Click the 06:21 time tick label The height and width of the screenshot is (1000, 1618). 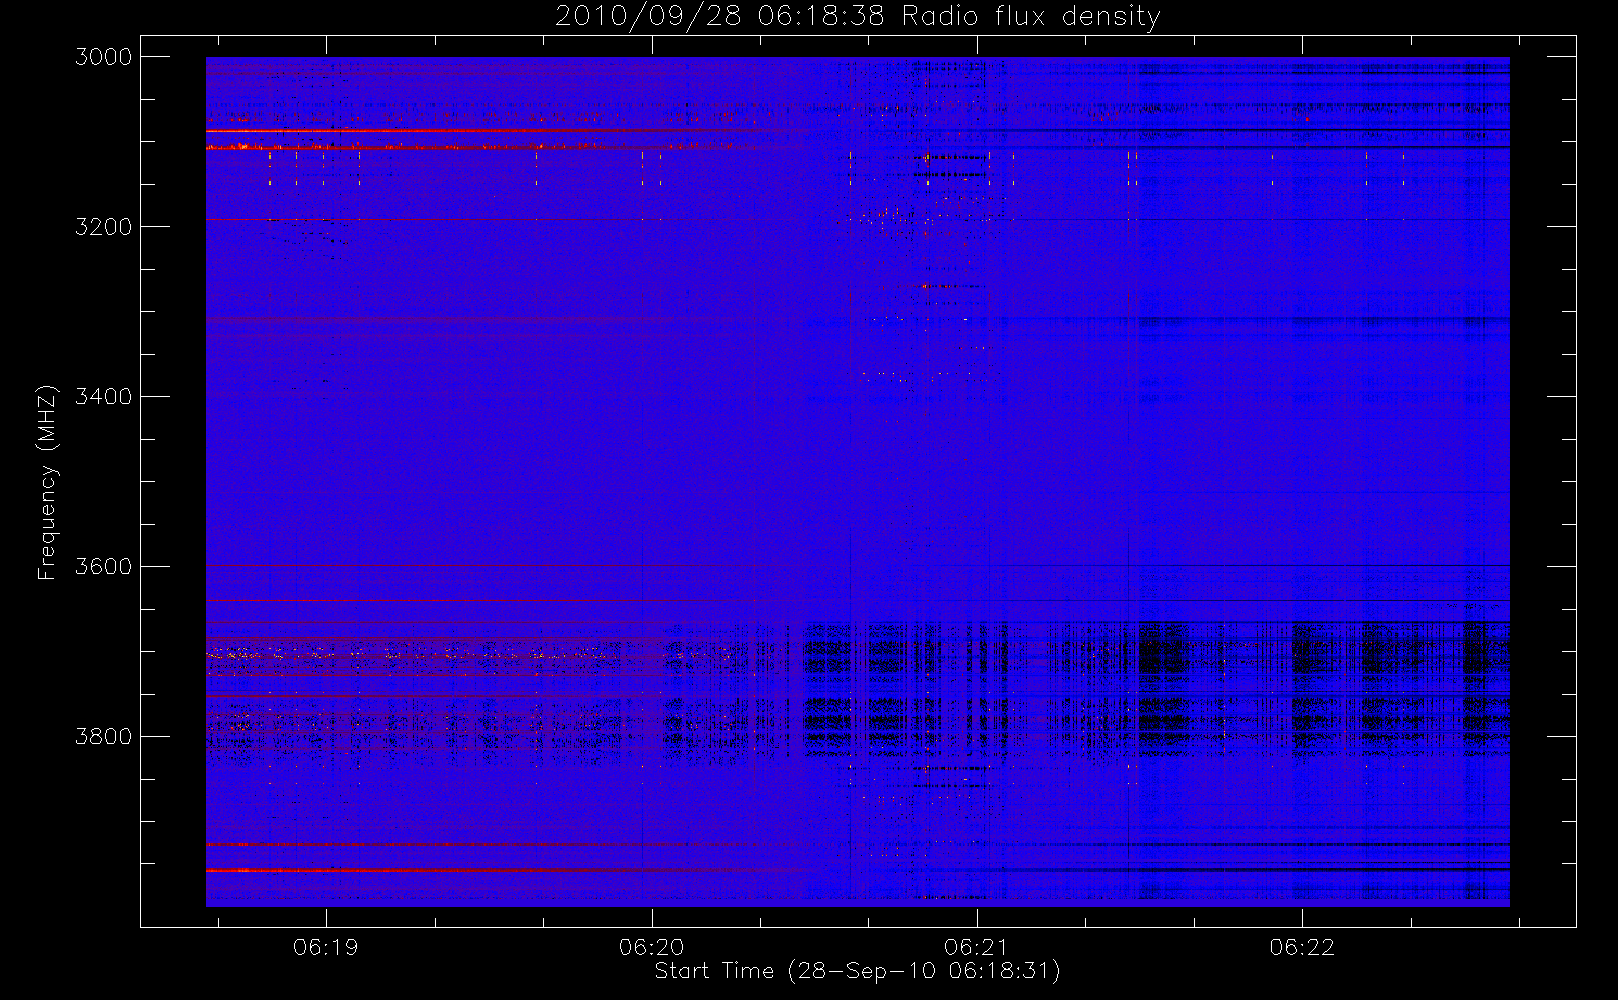tap(976, 947)
